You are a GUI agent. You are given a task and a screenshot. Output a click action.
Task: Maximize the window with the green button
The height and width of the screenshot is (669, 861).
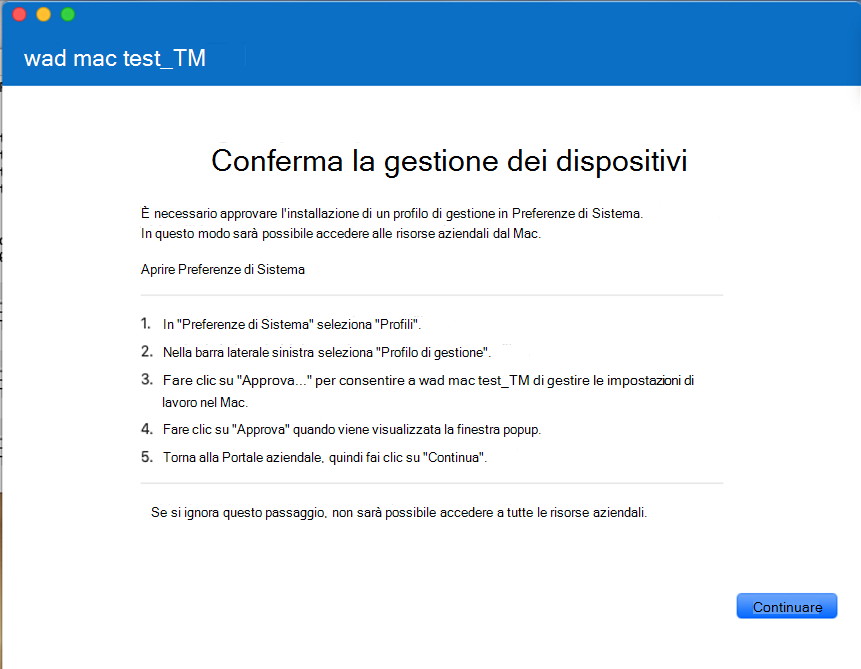(67, 15)
